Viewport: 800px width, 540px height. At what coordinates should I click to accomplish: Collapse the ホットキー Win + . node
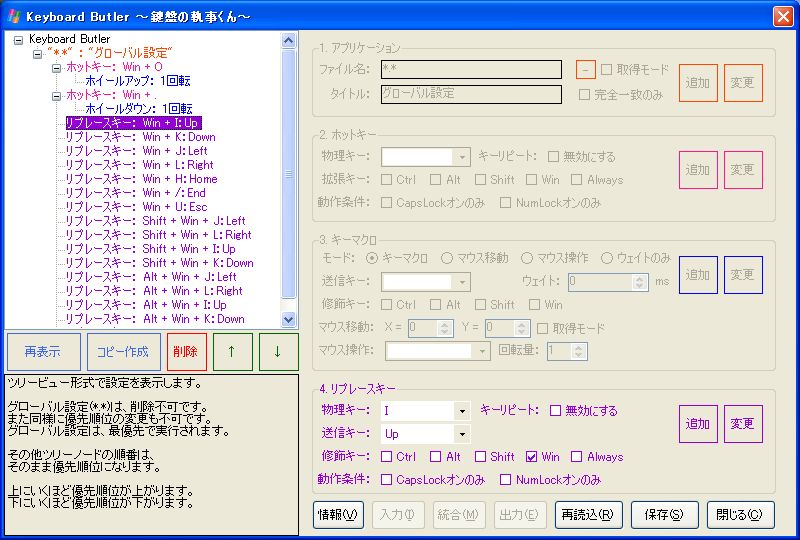(56, 96)
